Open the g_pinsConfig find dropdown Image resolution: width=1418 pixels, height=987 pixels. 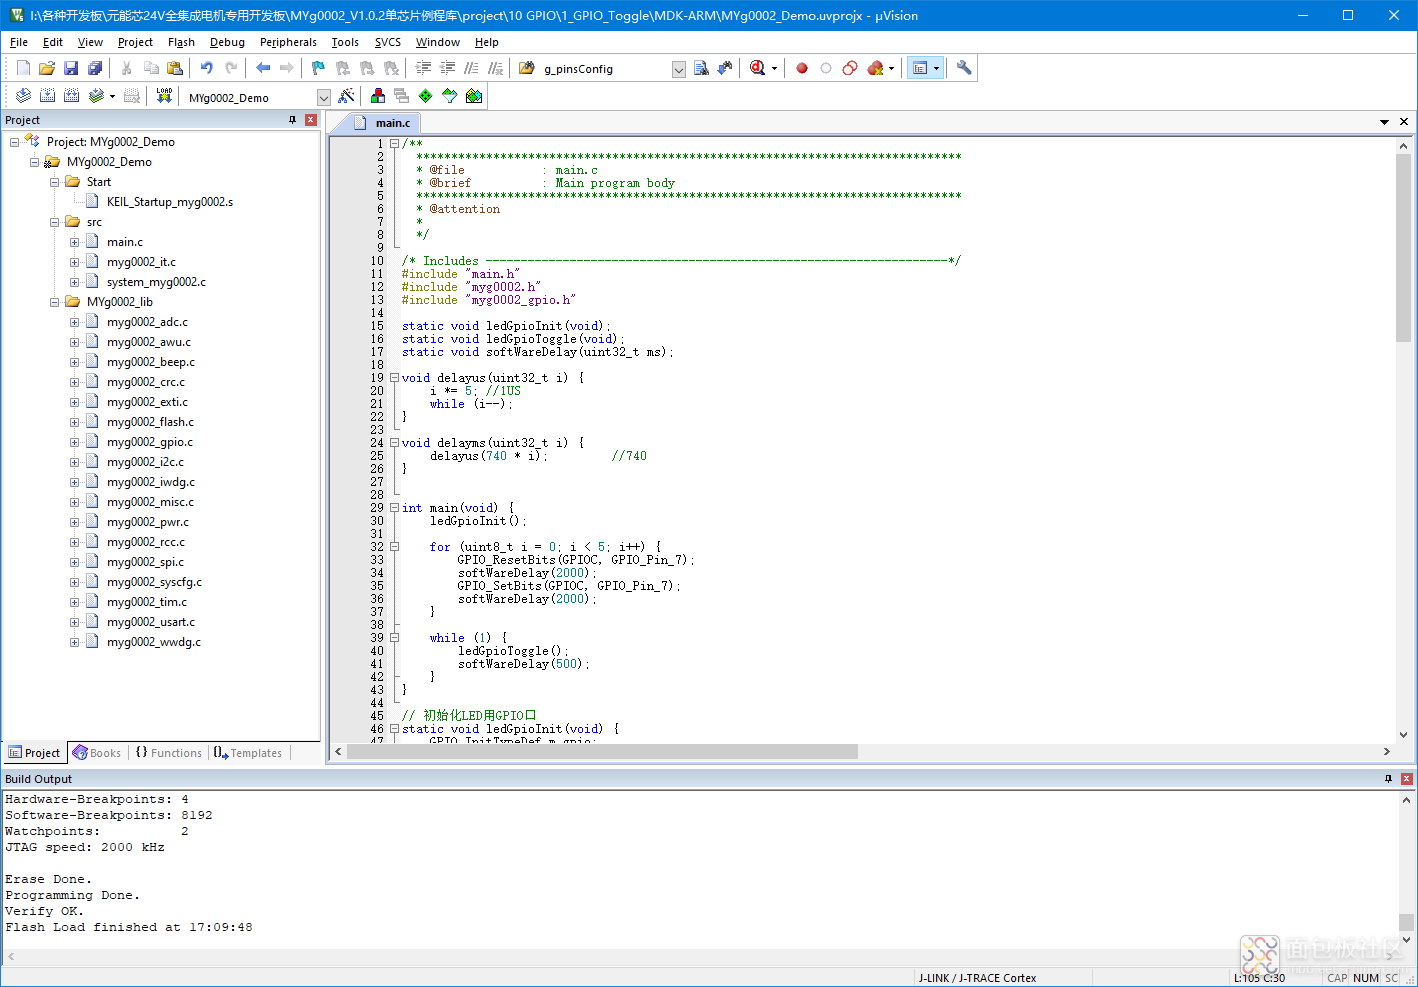(x=679, y=69)
